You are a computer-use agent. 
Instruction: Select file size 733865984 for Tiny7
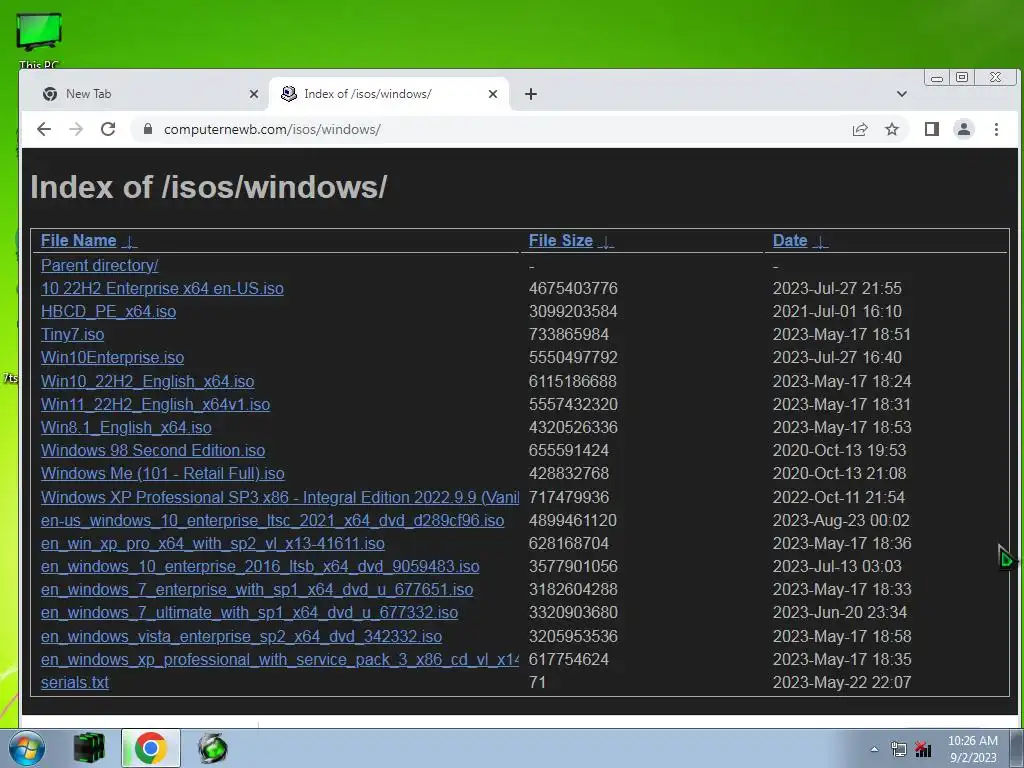coord(568,334)
